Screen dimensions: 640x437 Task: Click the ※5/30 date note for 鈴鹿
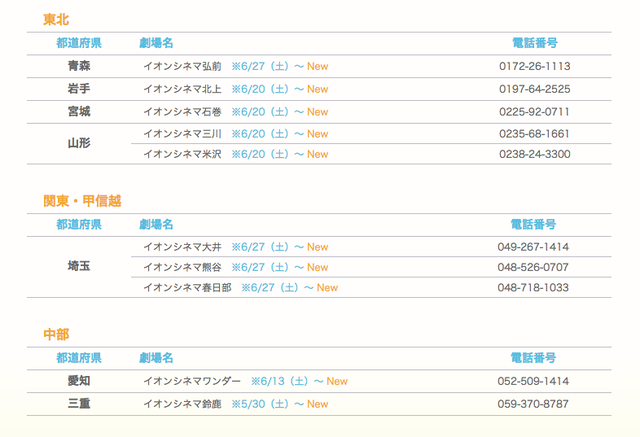click(268, 404)
